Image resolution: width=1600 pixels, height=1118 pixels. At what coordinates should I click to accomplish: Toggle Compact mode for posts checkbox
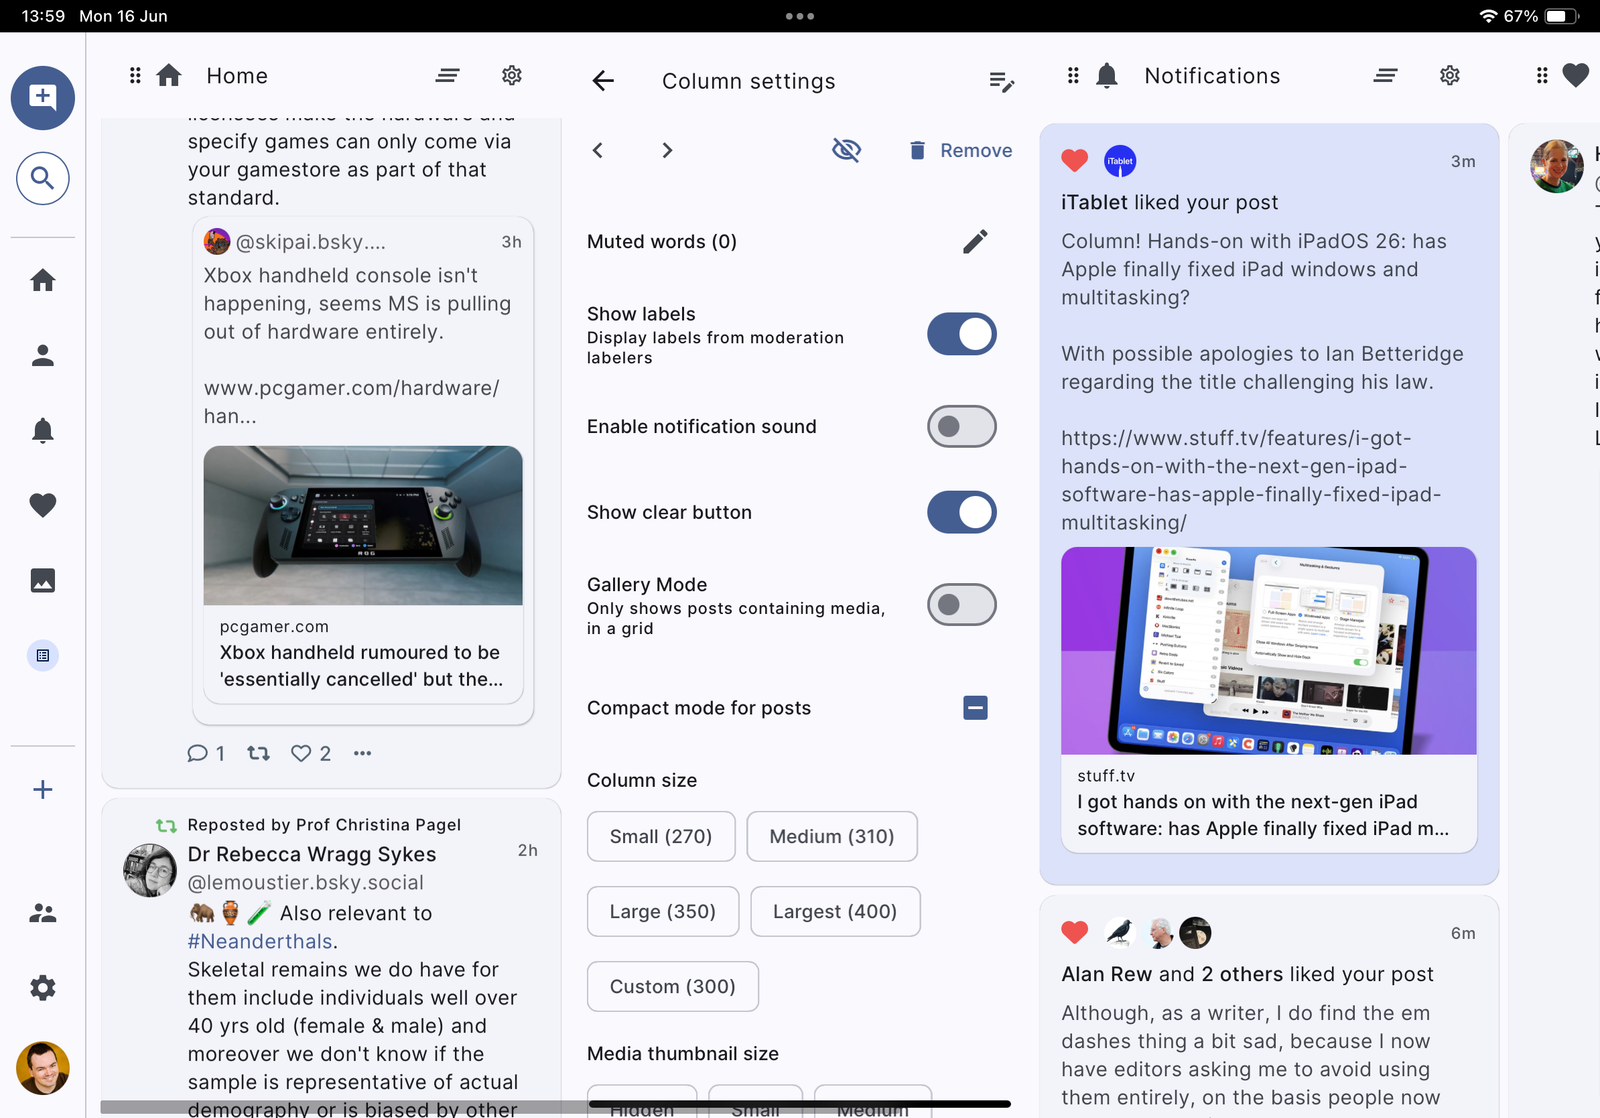tap(975, 708)
